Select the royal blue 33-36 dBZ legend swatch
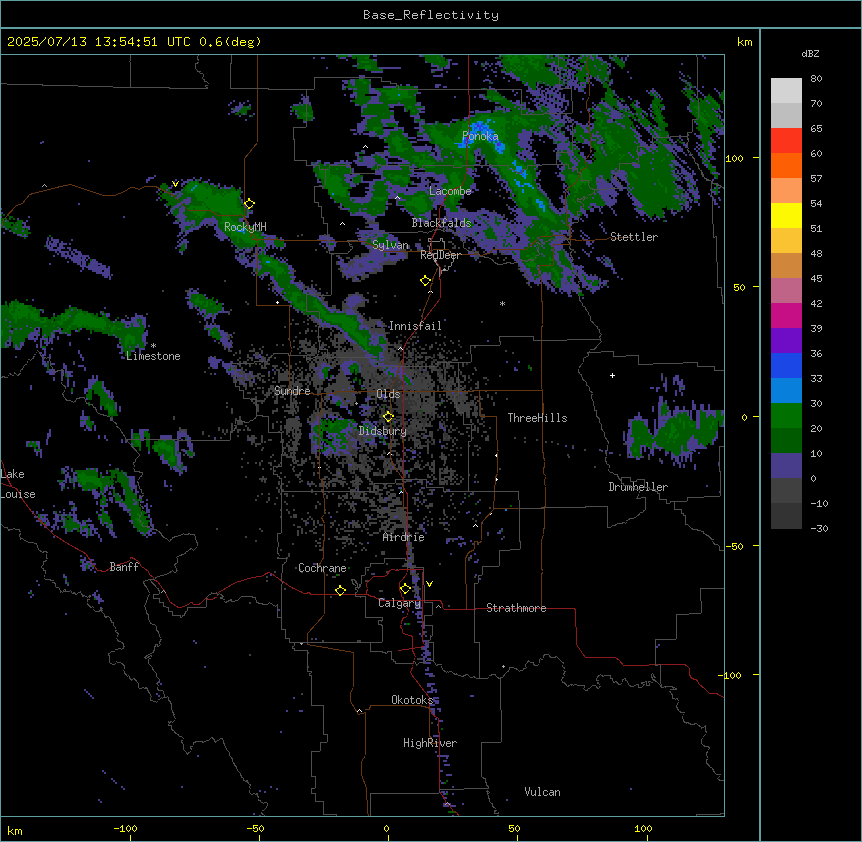This screenshot has height=842, width=862. (786, 365)
